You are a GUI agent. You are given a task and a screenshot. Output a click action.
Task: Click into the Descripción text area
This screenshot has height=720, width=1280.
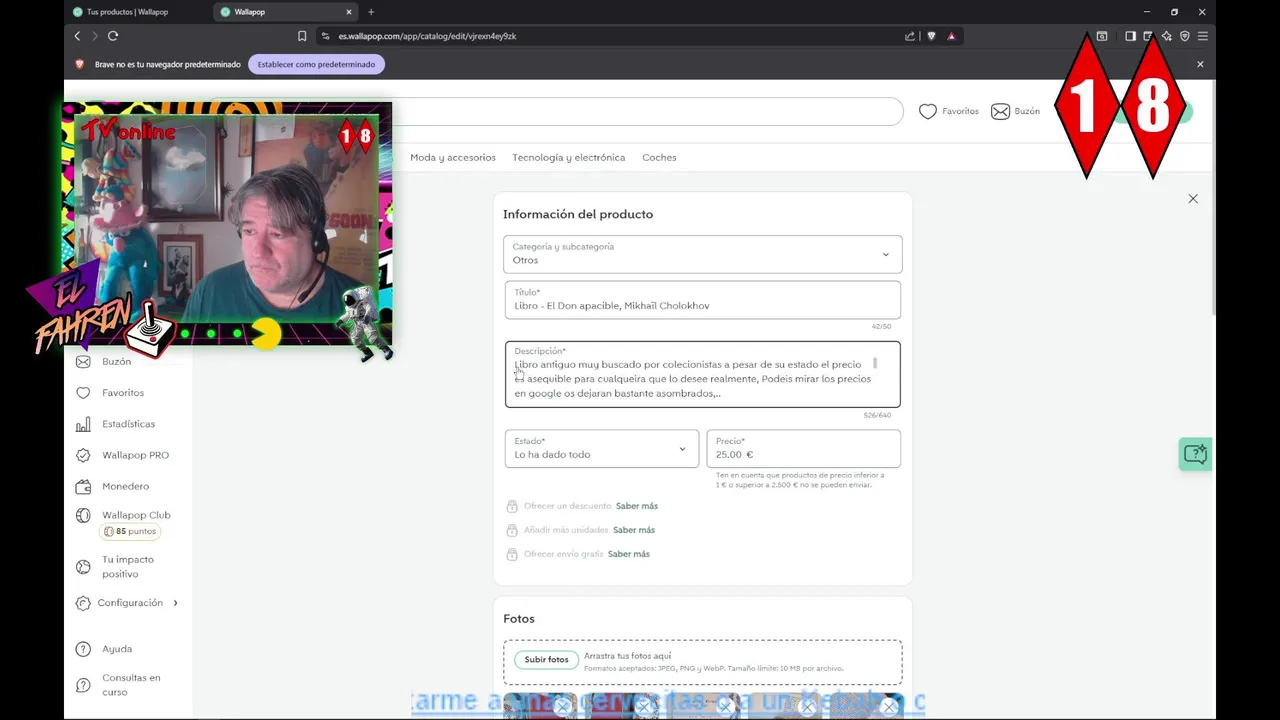[702, 374]
